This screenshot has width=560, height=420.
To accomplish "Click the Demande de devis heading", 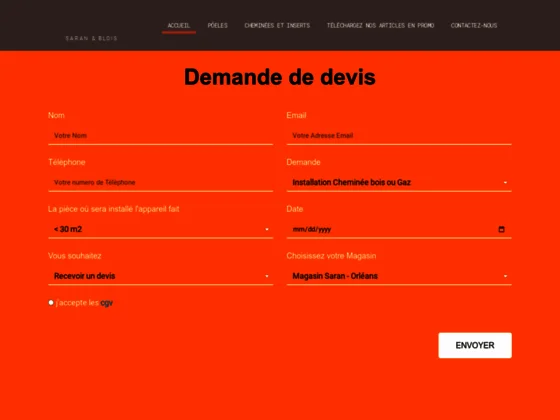I will click(280, 77).
